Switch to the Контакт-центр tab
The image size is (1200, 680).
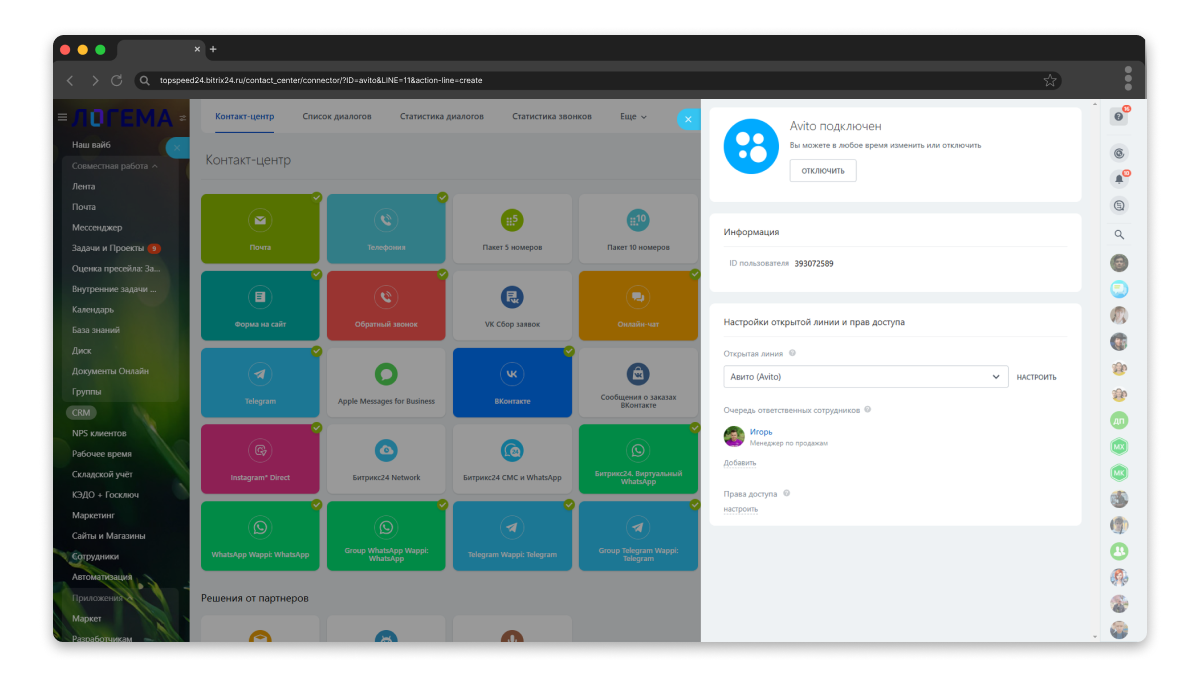[x=244, y=117]
